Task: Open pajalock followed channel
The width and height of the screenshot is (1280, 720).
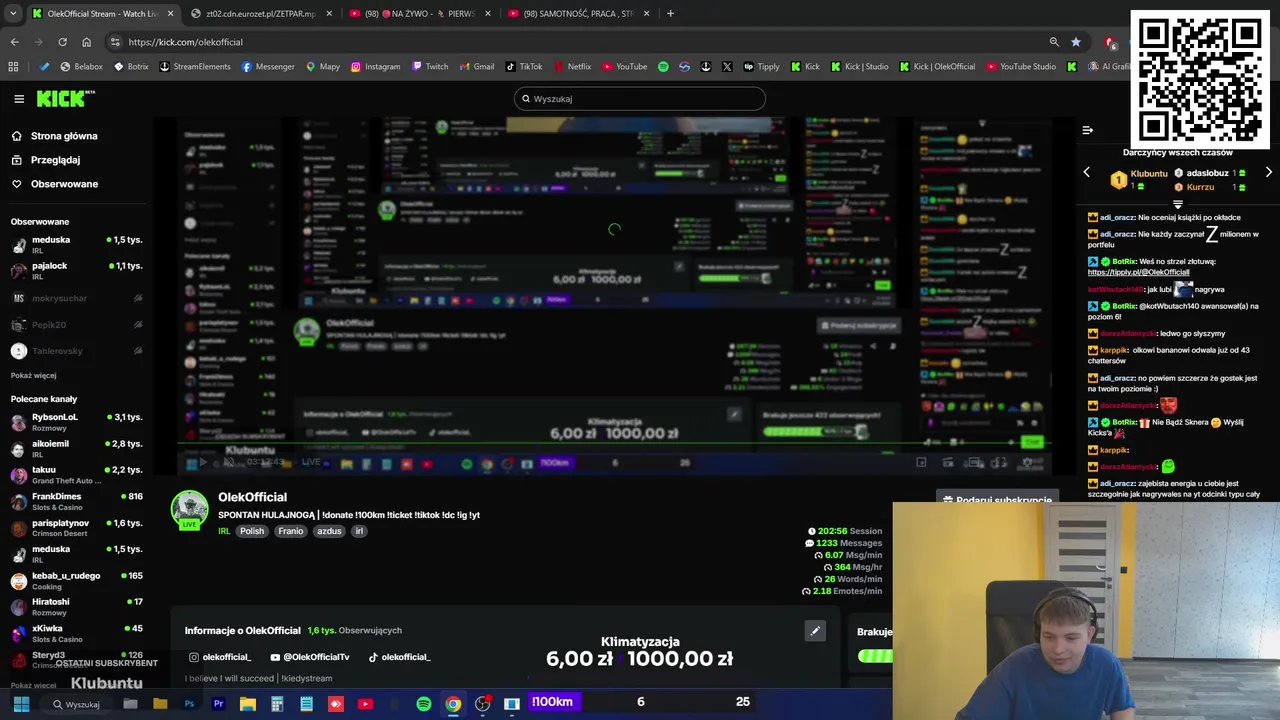Action: [x=76, y=271]
